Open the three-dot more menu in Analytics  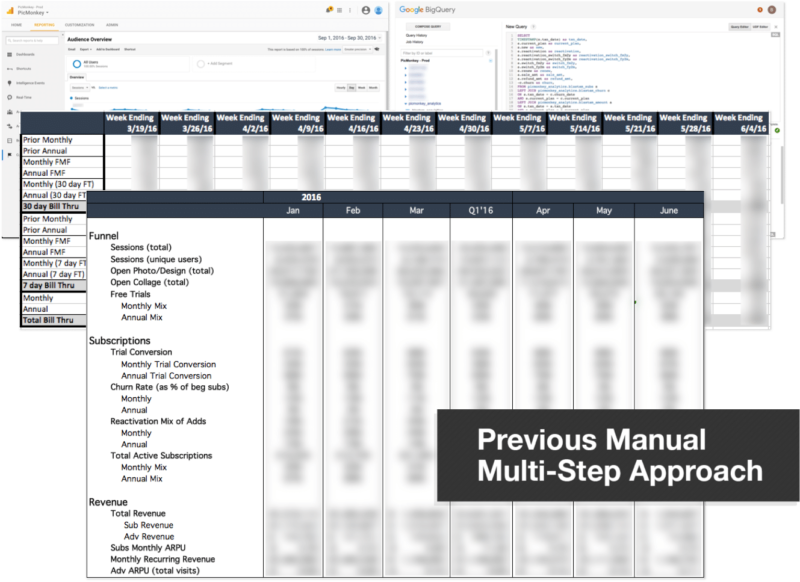point(350,10)
